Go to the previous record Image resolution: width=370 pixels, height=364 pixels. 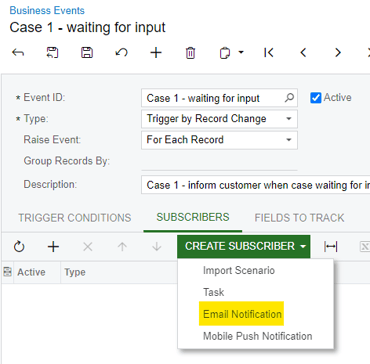[x=303, y=53]
